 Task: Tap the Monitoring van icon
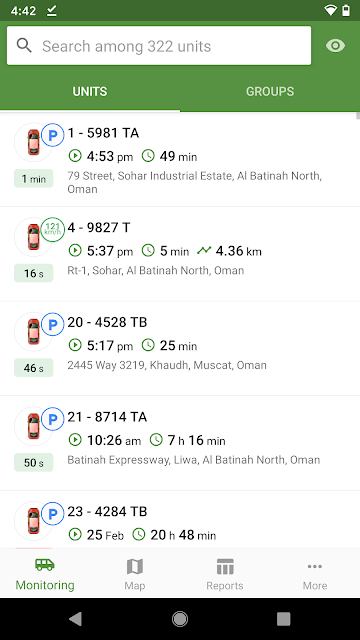[x=45, y=565]
